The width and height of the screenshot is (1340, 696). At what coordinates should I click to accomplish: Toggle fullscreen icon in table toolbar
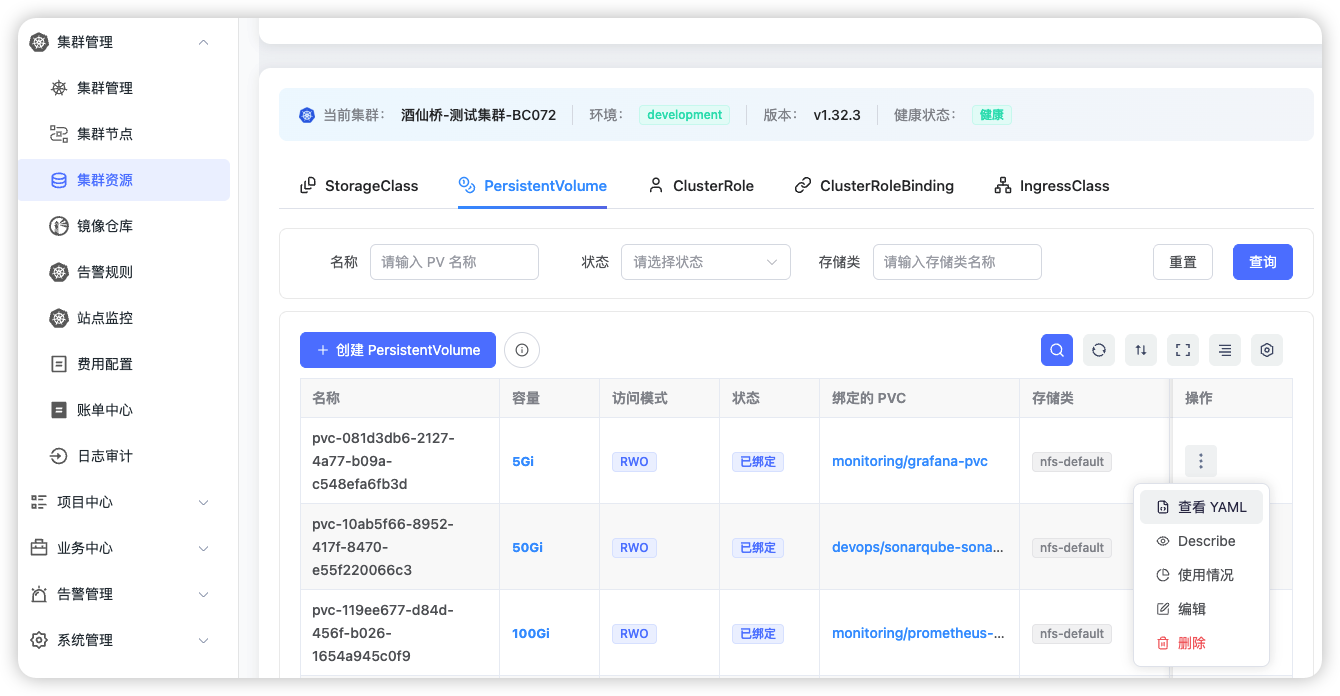tap(1183, 350)
